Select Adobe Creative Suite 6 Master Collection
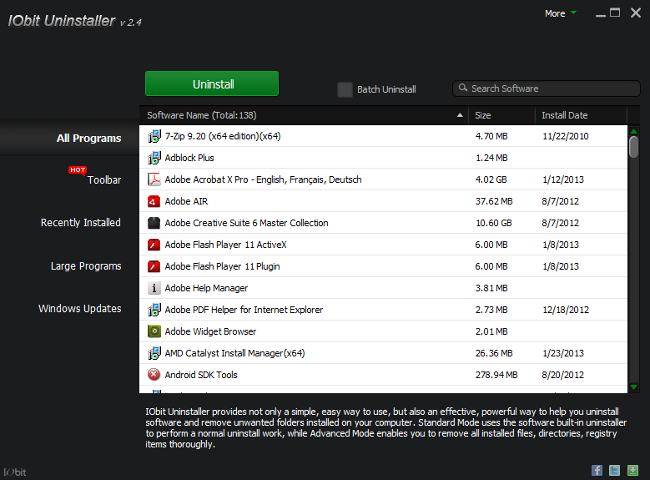This screenshot has height=480, width=650. (x=383, y=223)
